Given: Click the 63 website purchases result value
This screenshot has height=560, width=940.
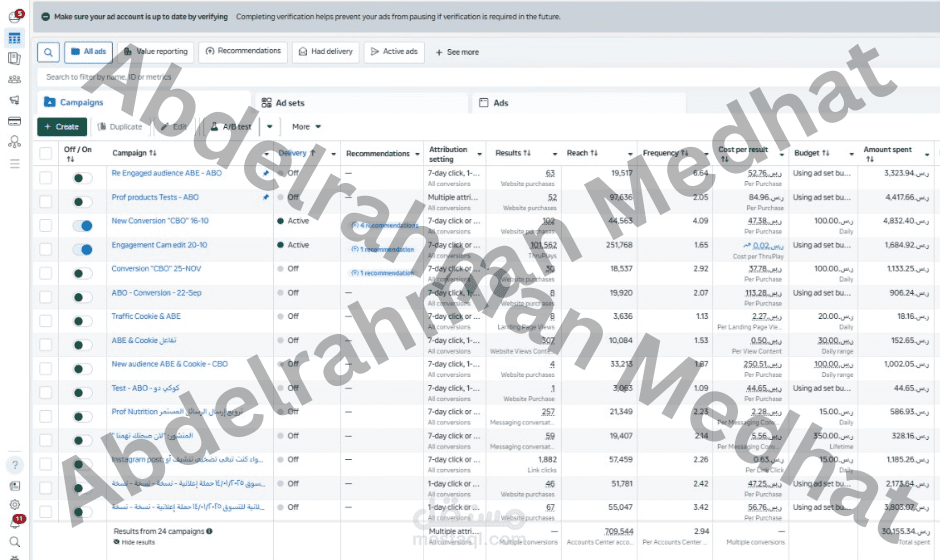Looking at the screenshot, I should [x=550, y=173].
